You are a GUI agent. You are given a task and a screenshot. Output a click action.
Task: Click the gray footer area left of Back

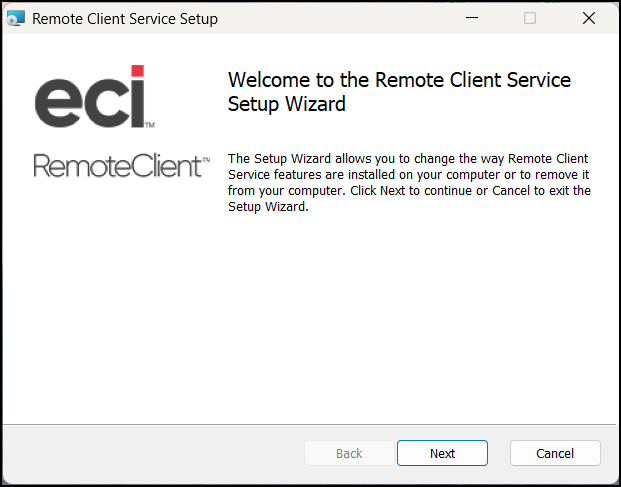click(152, 453)
